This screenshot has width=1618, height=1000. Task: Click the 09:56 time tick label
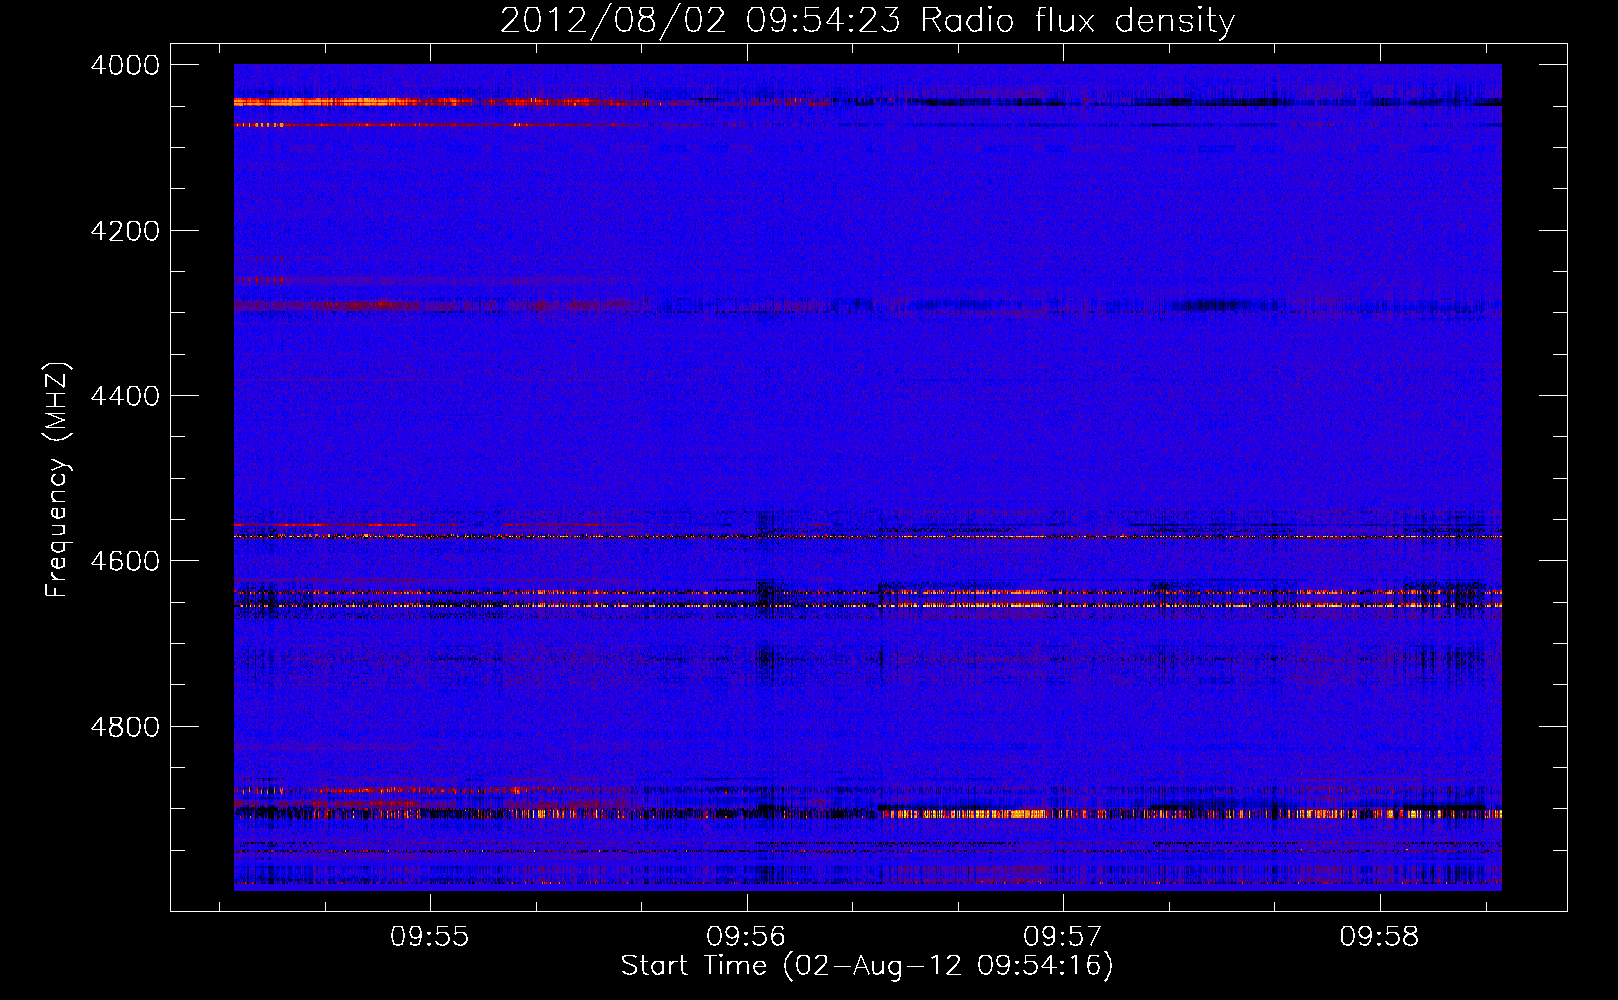(x=746, y=936)
